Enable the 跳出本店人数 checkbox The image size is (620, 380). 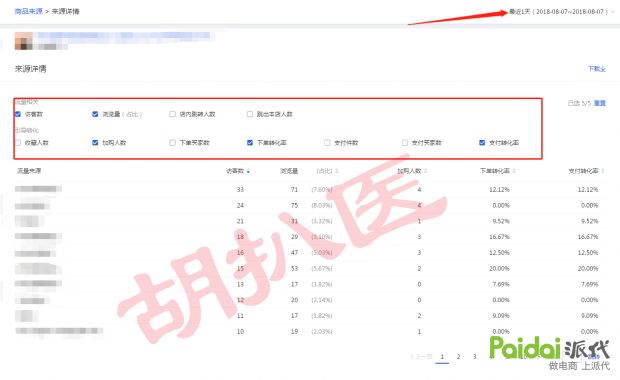[250, 114]
